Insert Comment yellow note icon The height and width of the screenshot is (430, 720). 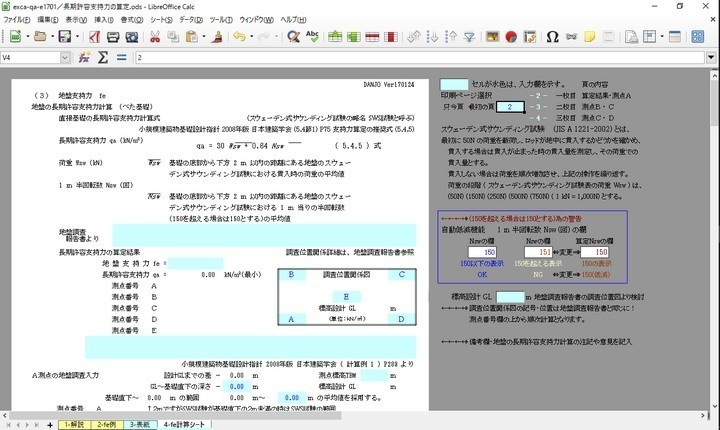pyautogui.click(x=590, y=37)
